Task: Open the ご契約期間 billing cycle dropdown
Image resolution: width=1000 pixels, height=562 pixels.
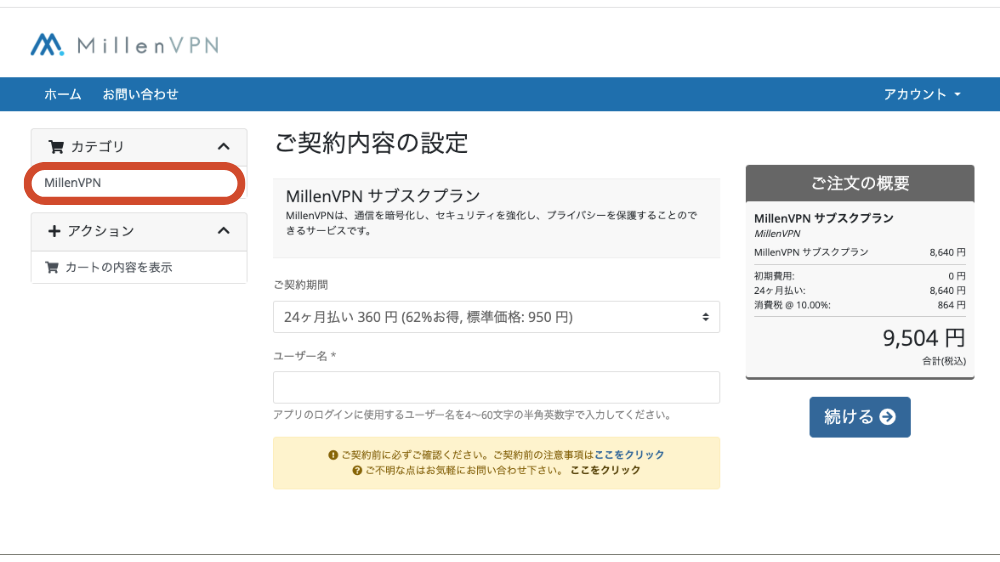Action: tap(496, 317)
